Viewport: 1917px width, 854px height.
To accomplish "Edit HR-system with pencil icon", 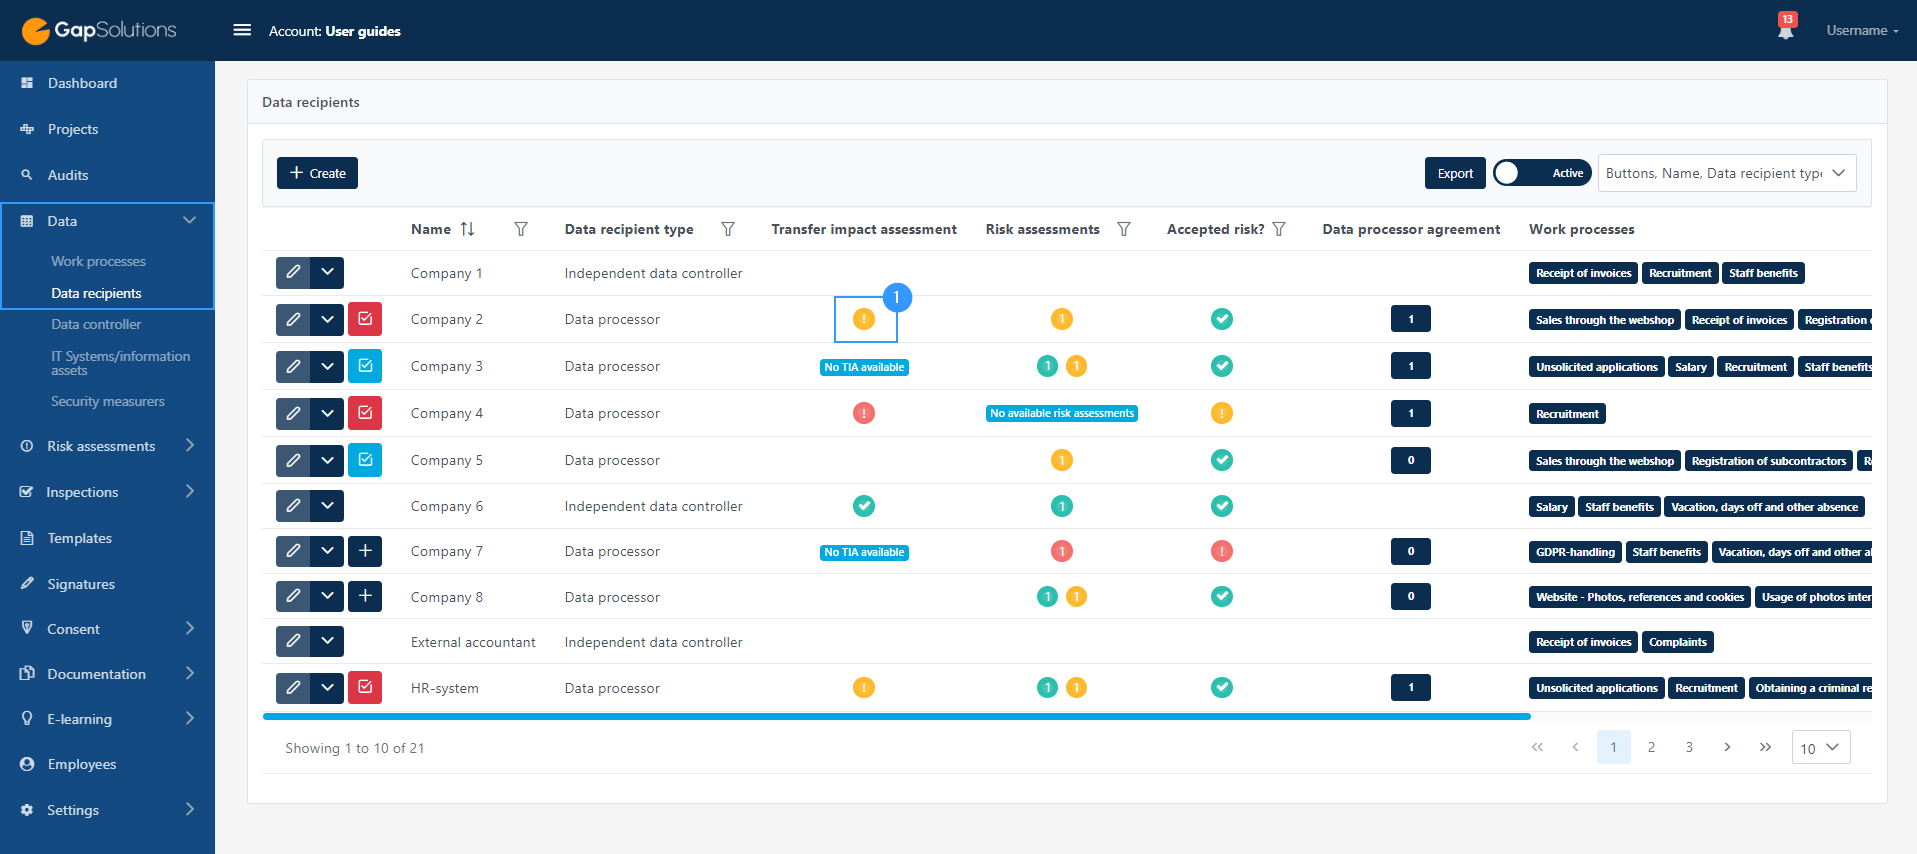I will point(293,688).
